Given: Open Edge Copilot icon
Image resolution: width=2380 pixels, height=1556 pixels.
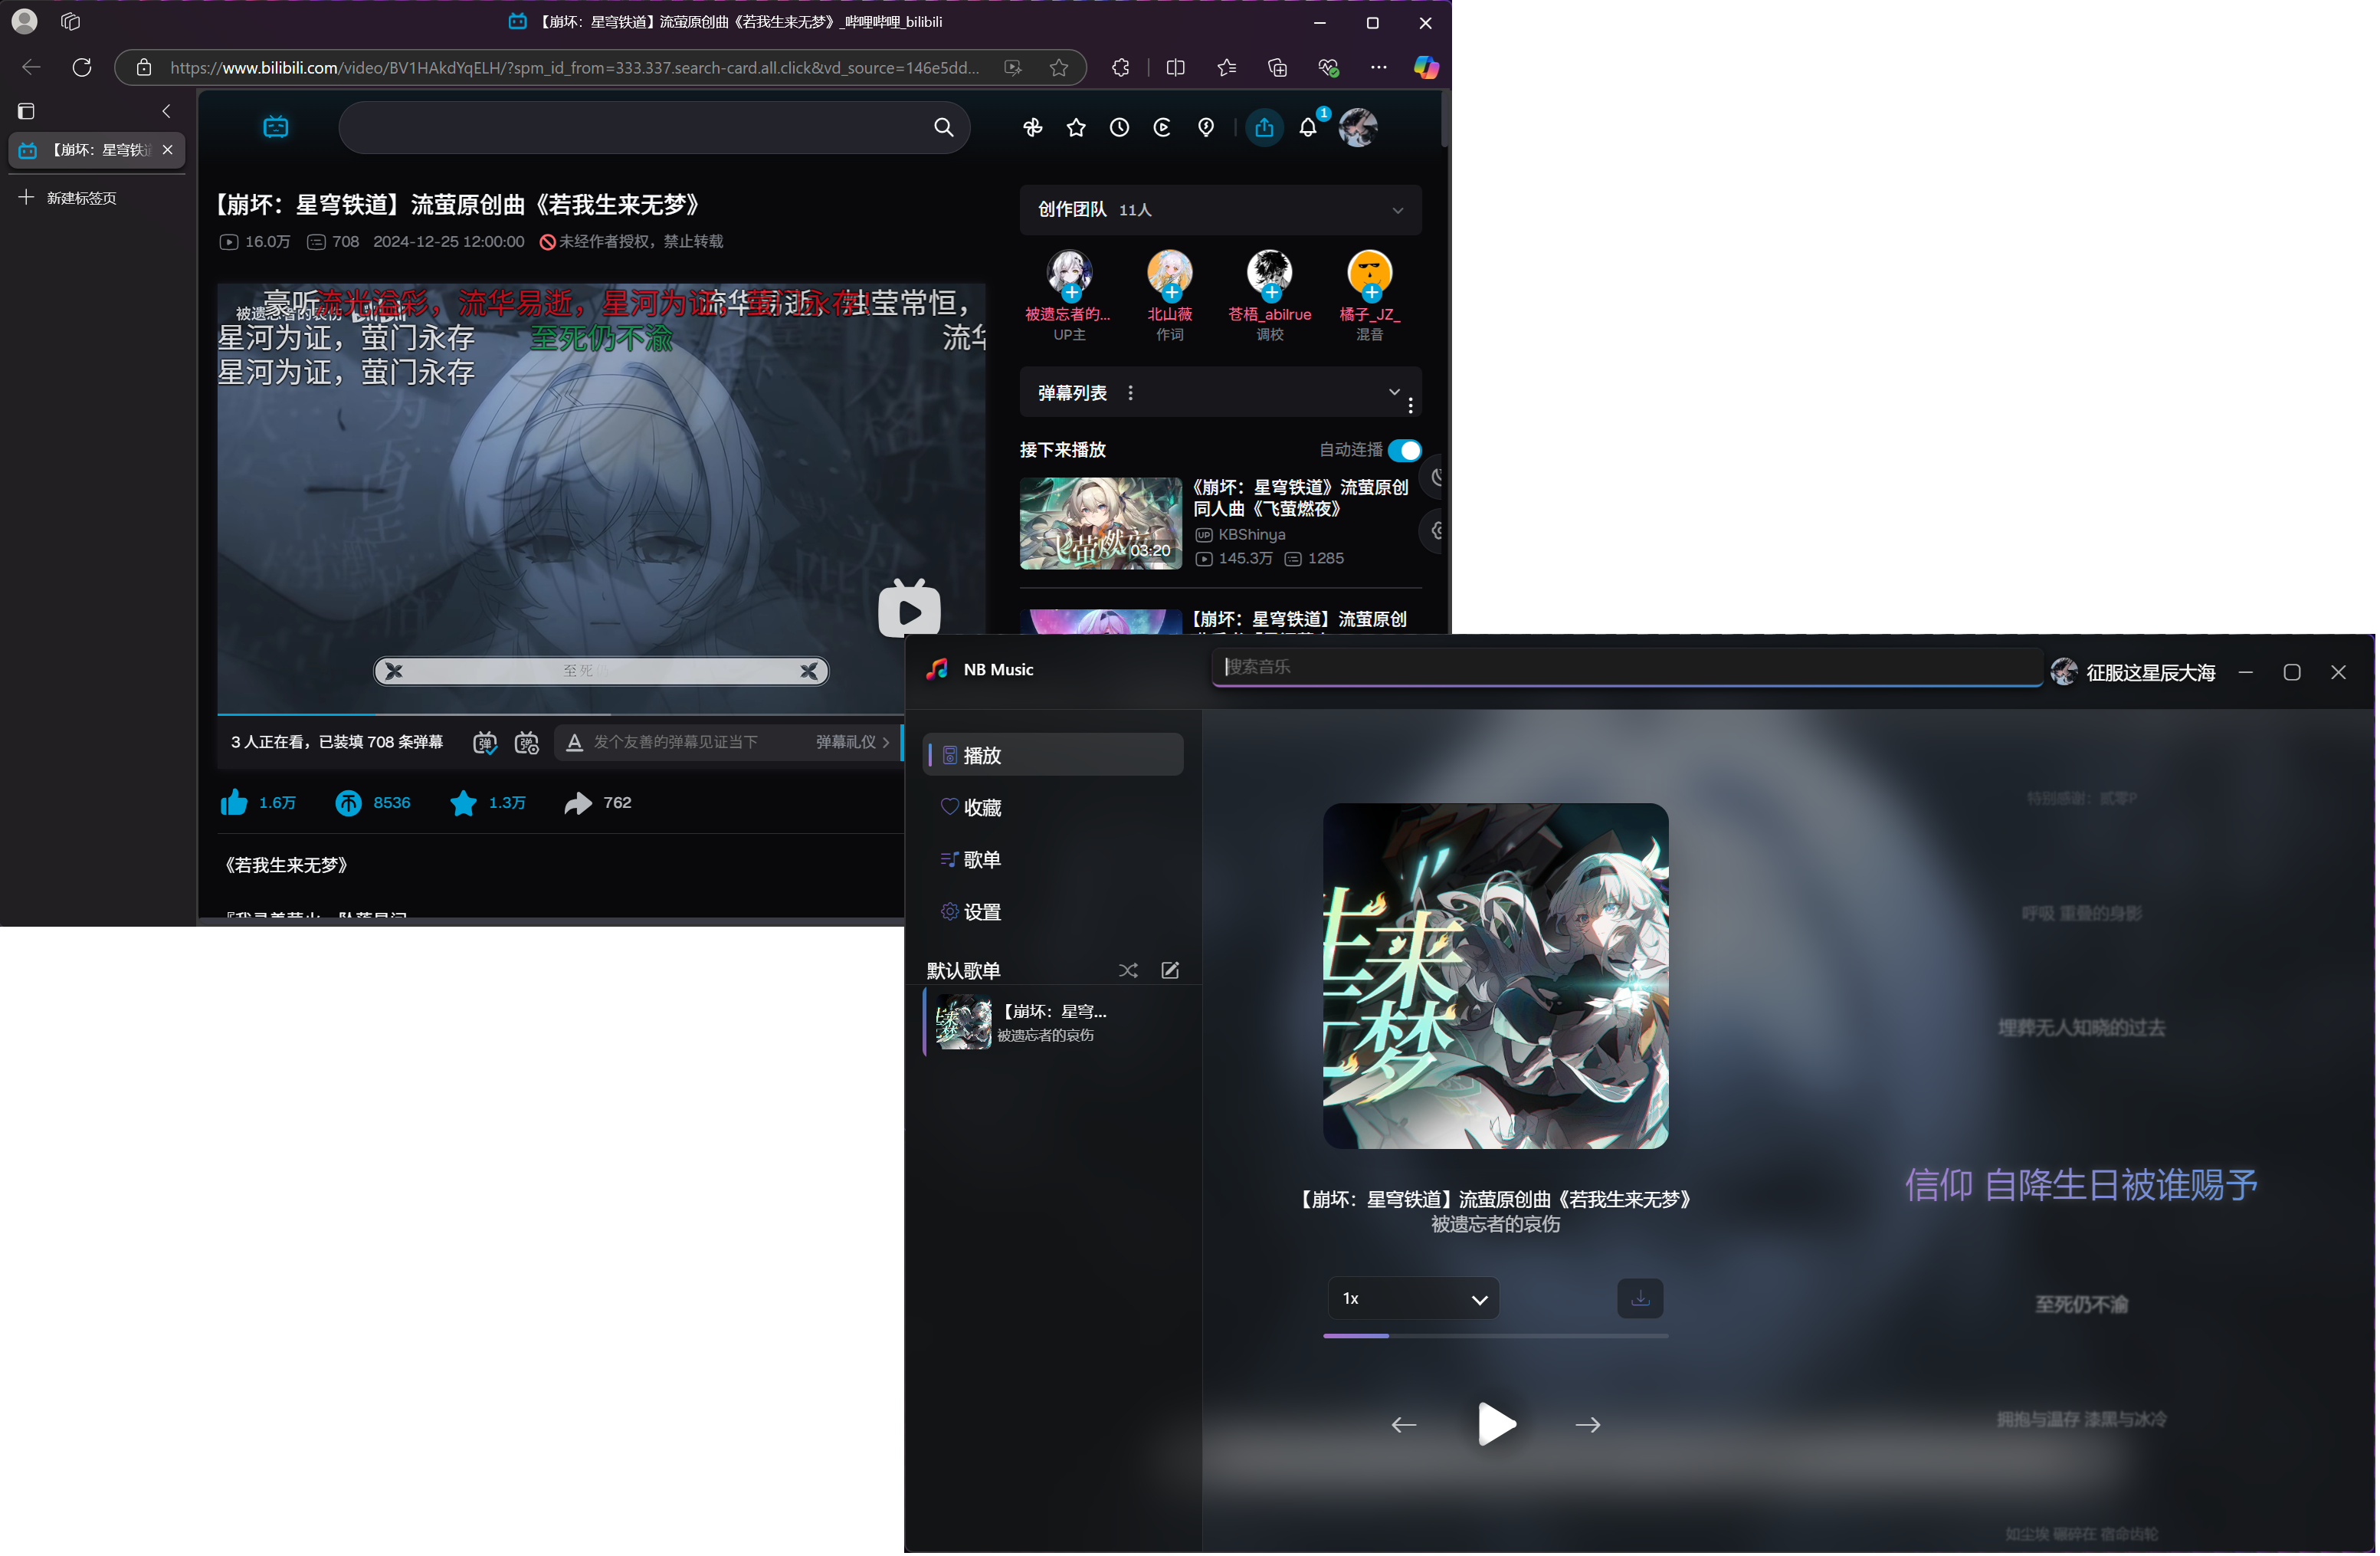Looking at the screenshot, I should click(x=1427, y=67).
